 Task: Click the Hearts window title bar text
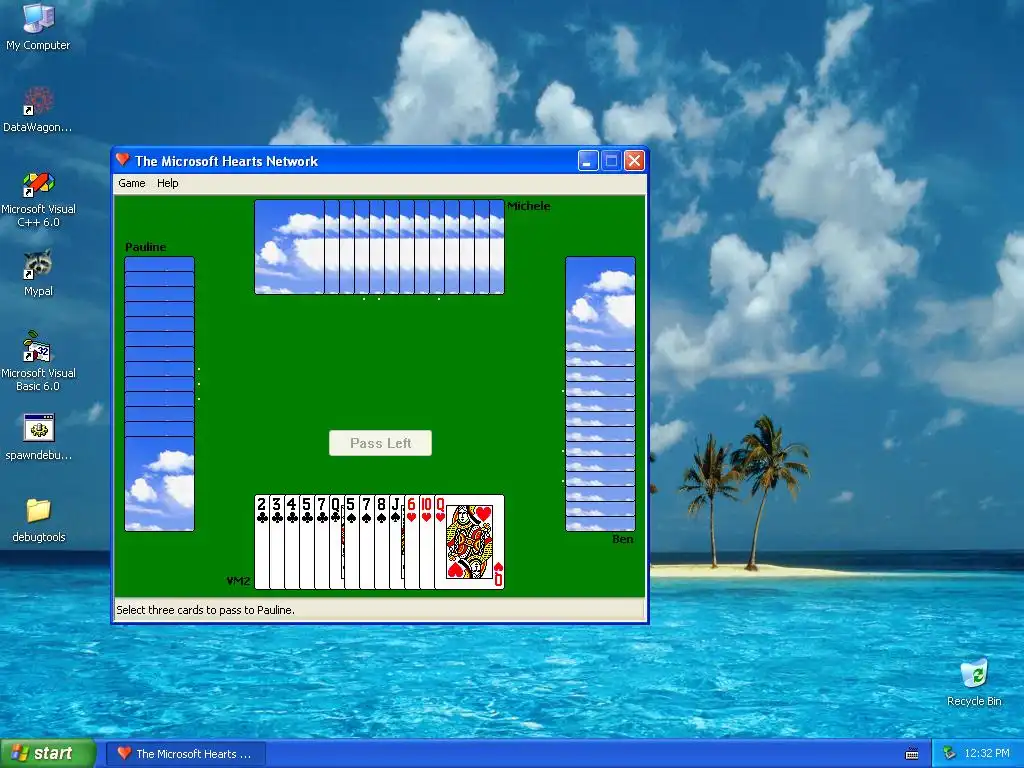[226, 161]
